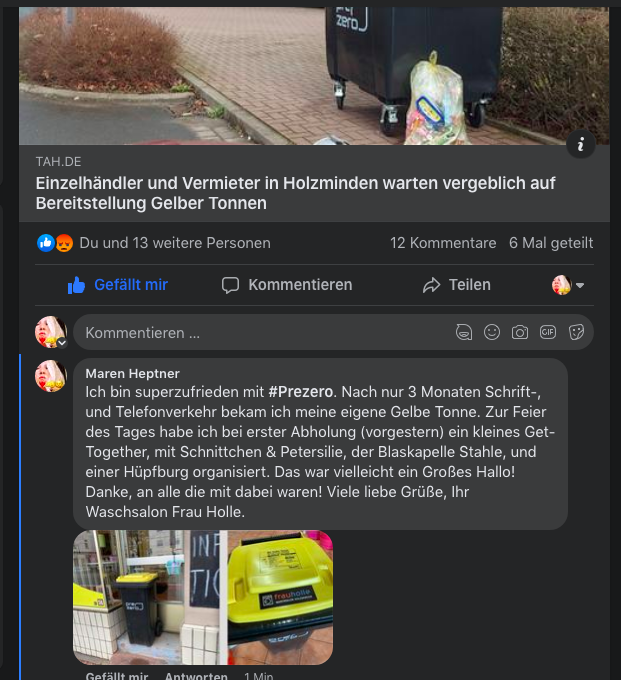Open sticker picker in comment box
This screenshot has height=680, width=621.
(x=576, y=333)
